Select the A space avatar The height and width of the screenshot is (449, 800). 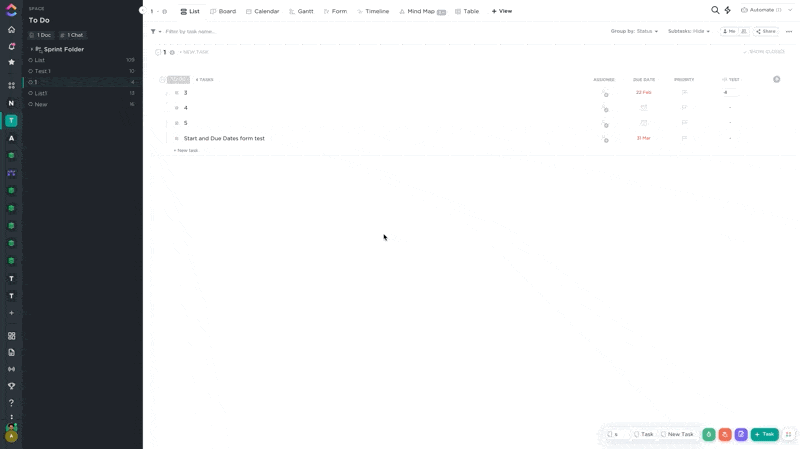(11, 138)
